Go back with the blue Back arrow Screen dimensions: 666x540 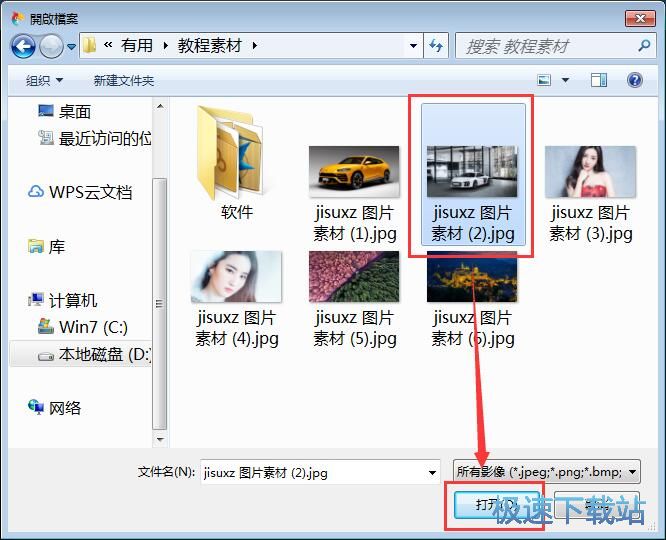pos(23,46)
